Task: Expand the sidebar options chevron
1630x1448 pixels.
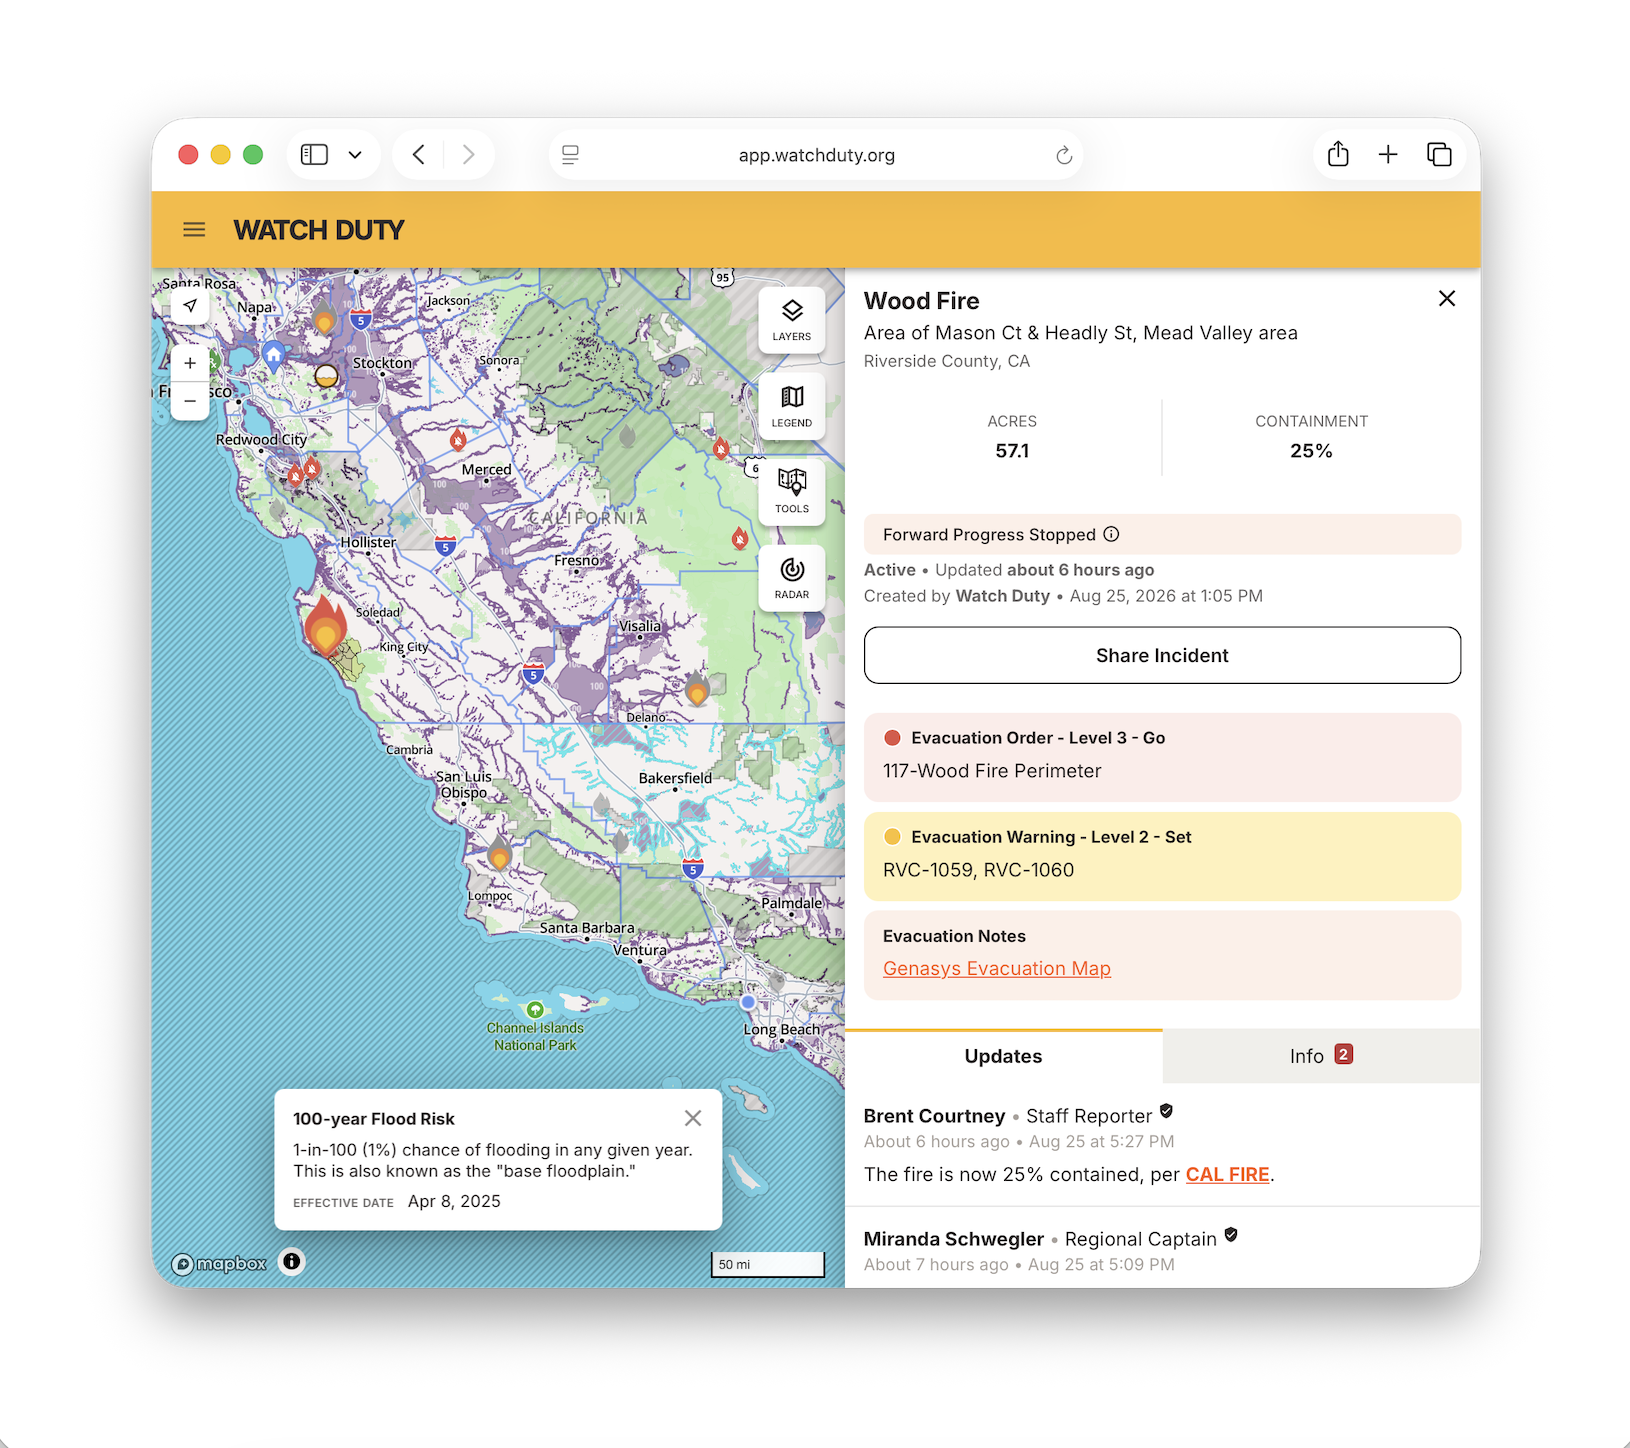Action: tap(355, 155)
